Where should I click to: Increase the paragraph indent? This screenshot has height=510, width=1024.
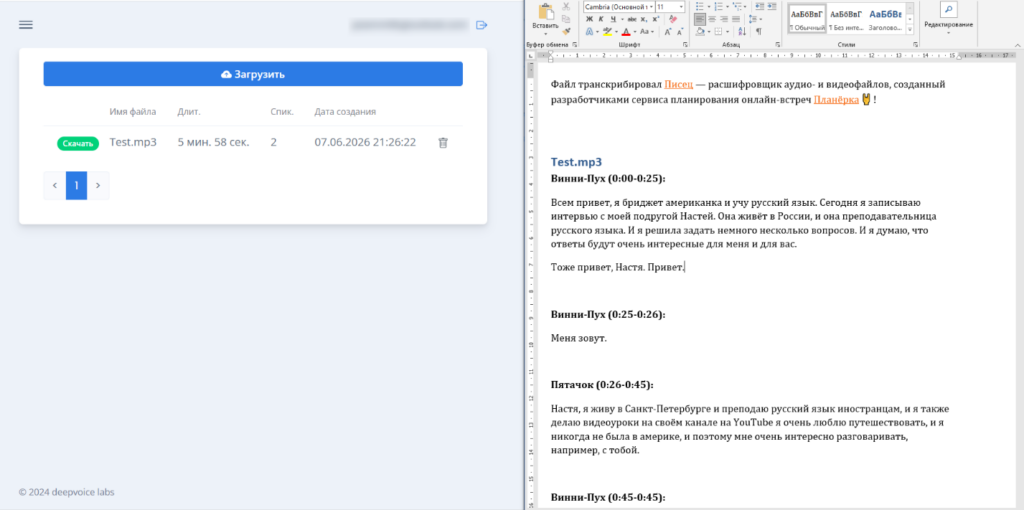[x=772, y=7]
